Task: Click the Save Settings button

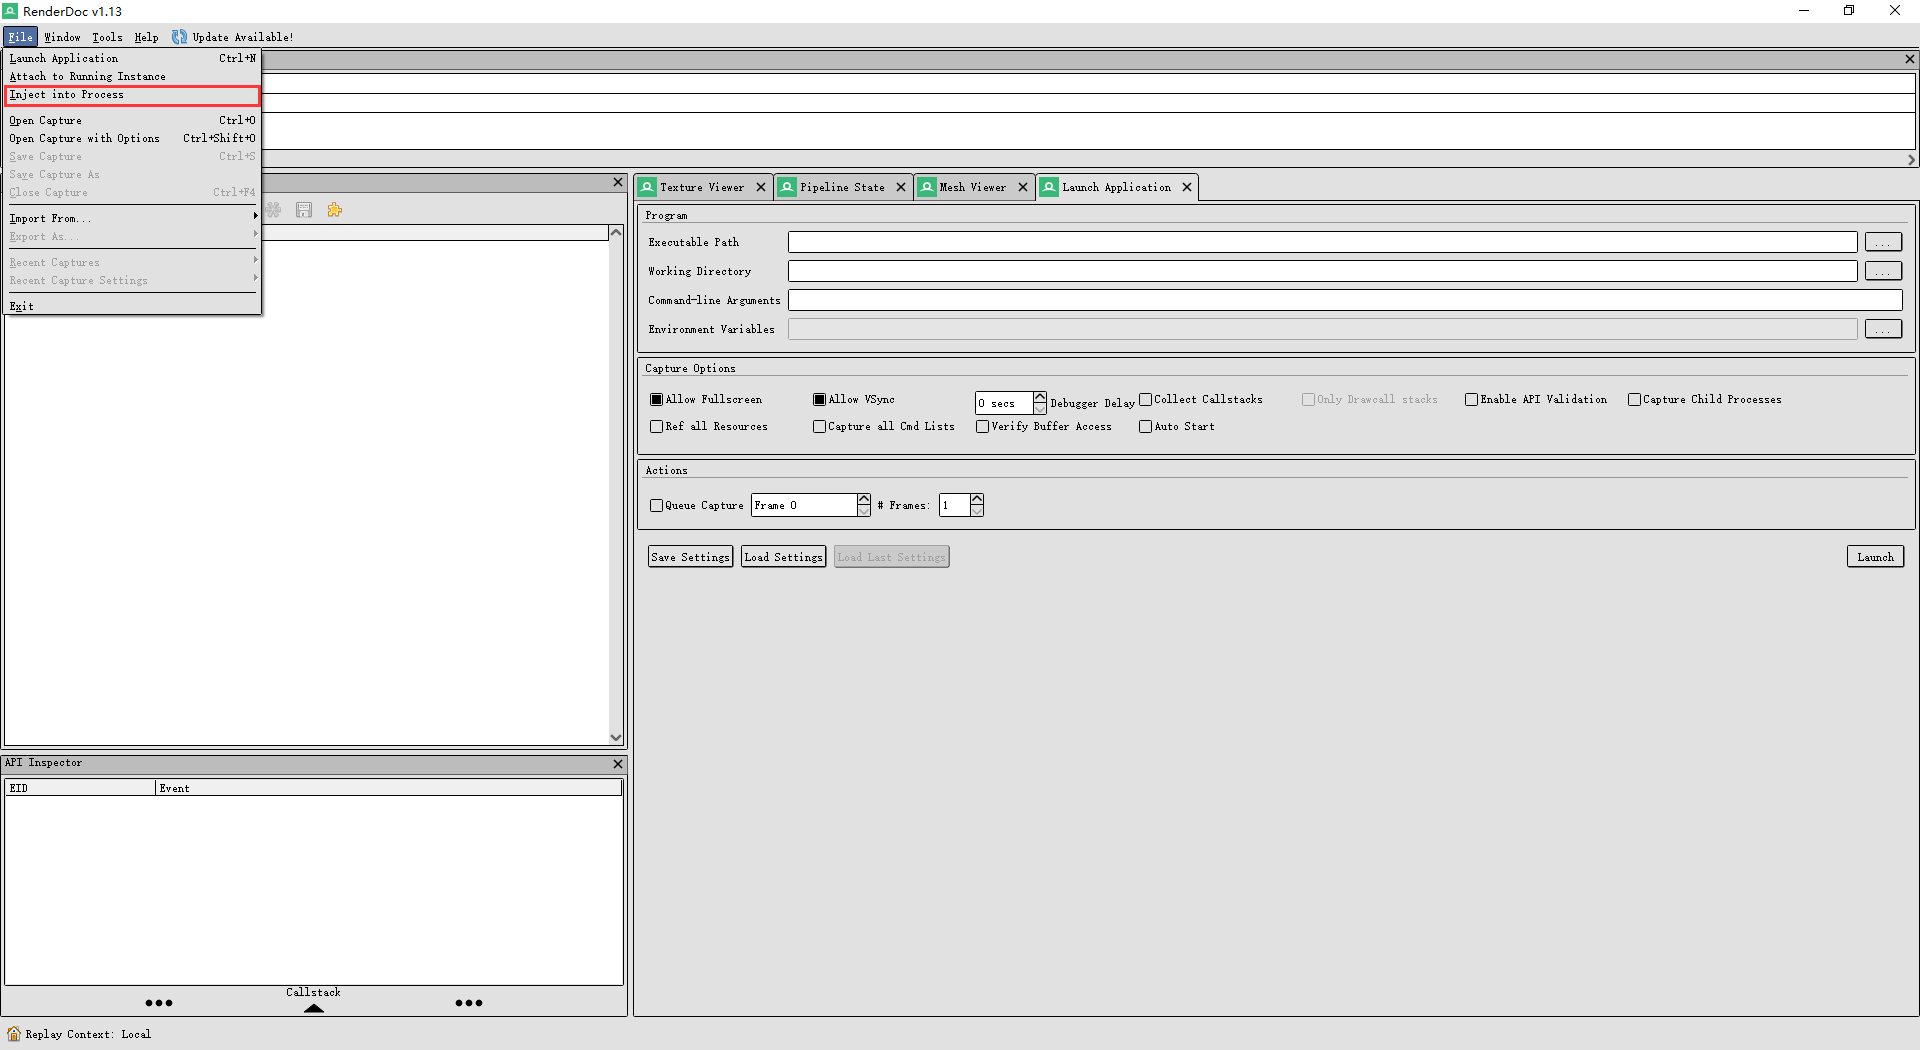Action: (690, 557)
